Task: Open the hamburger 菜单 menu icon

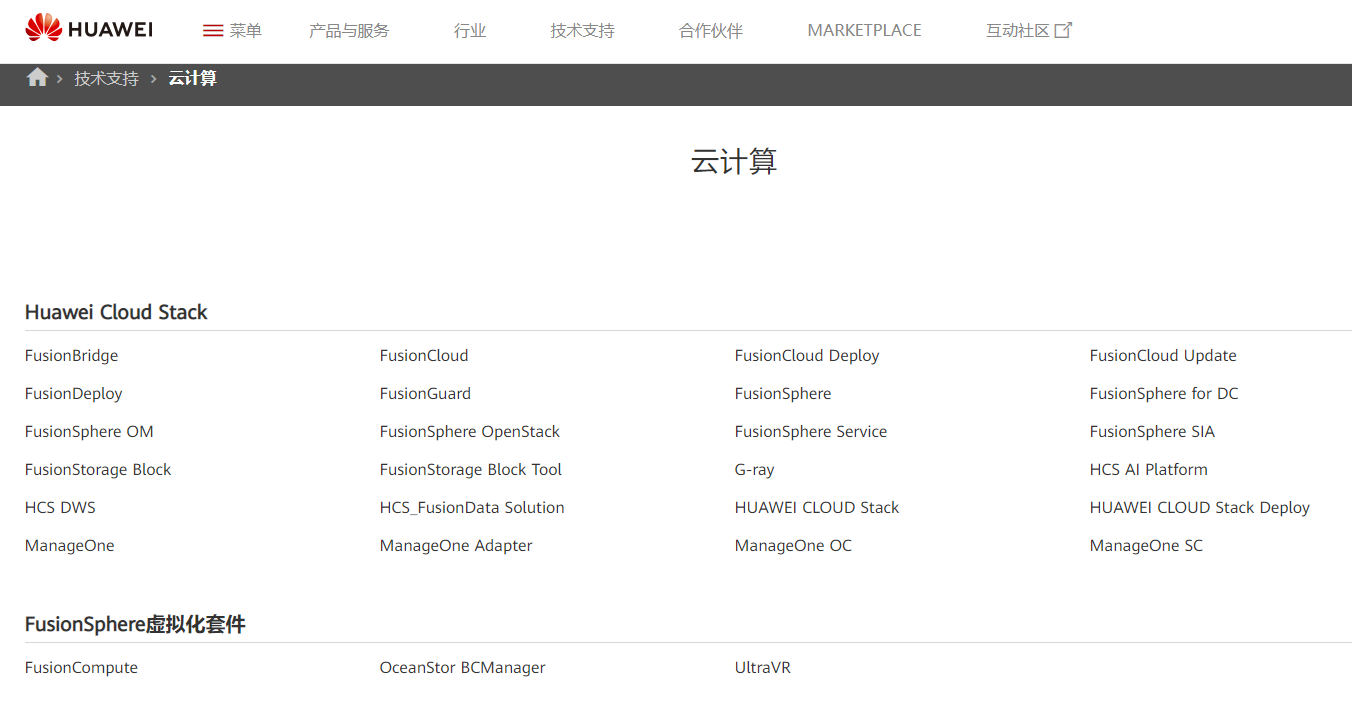Action: 213,31
